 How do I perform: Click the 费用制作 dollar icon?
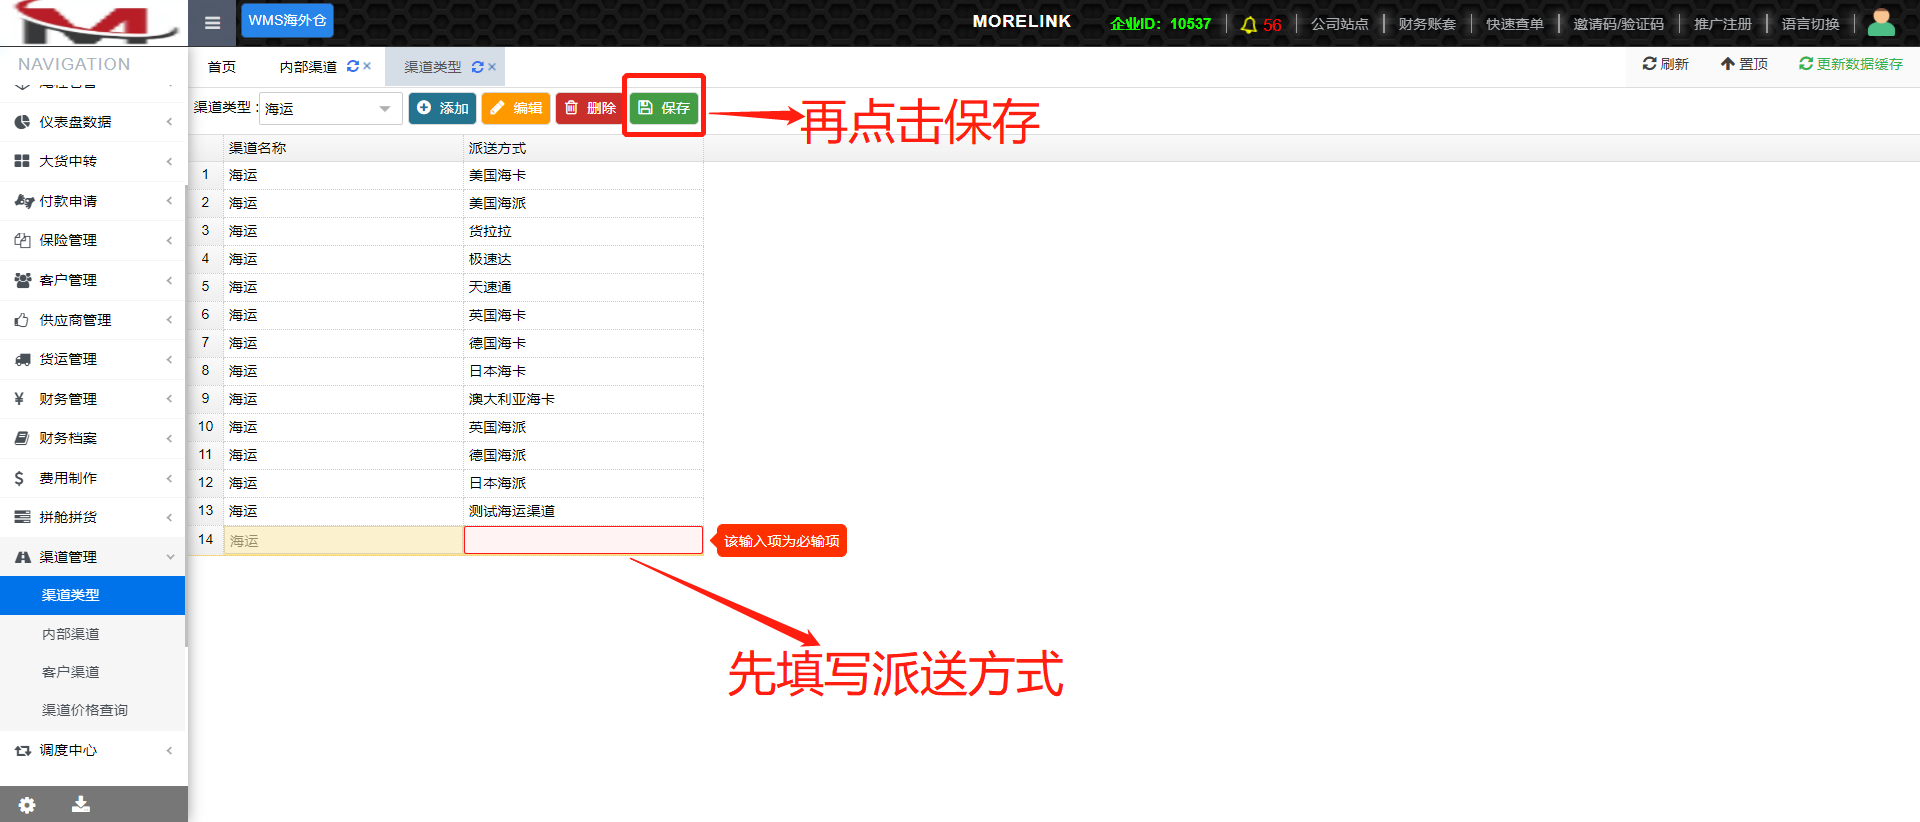(x=19, y=478)
